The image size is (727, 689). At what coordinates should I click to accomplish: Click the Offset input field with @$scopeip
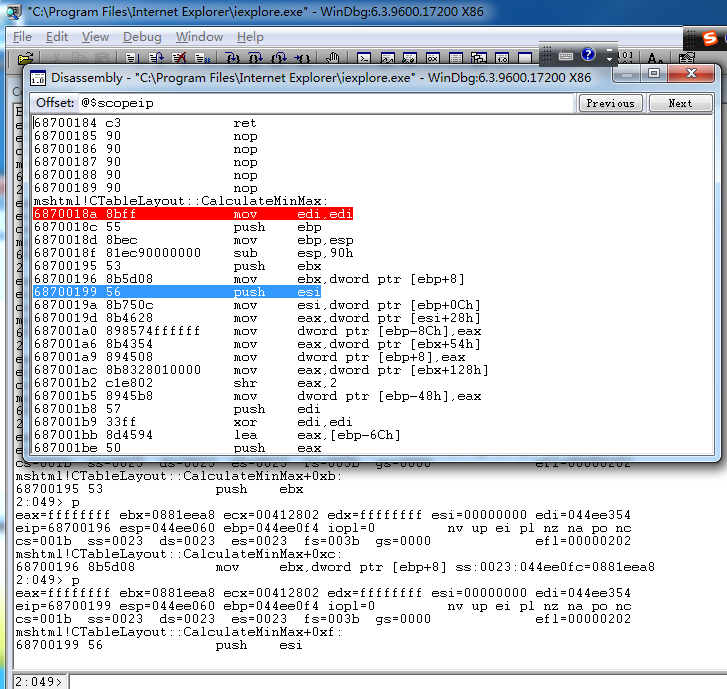pyautogui.click(x=326, y=103)
